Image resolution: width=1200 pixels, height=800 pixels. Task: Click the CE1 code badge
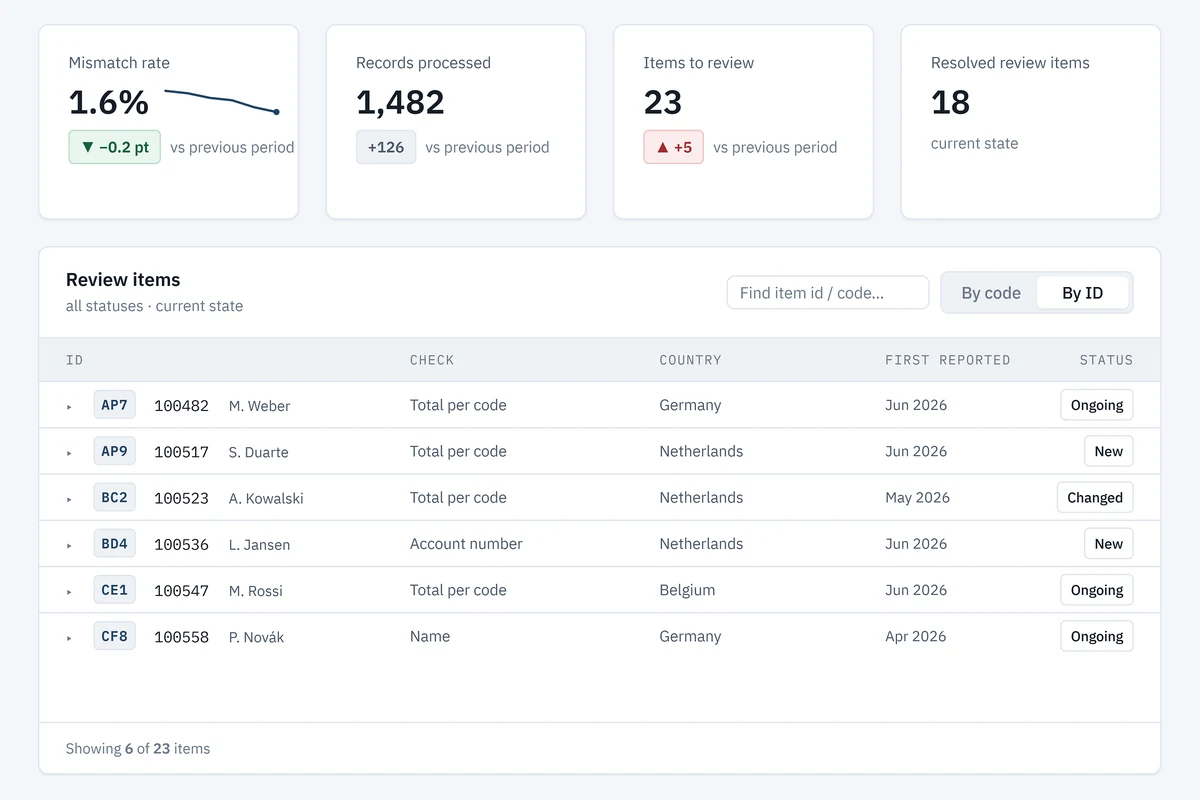click(114, 590)
